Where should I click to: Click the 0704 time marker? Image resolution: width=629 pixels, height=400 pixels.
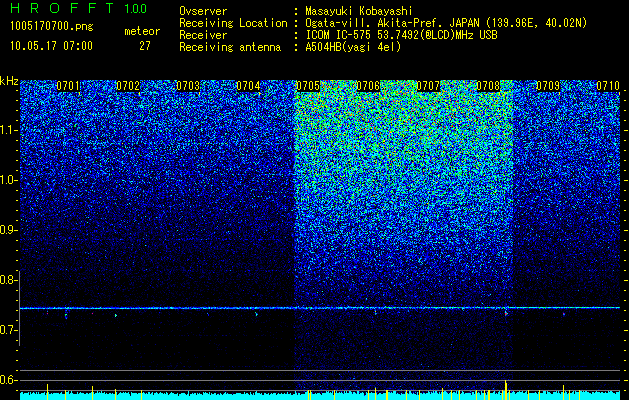coord(248,86)
